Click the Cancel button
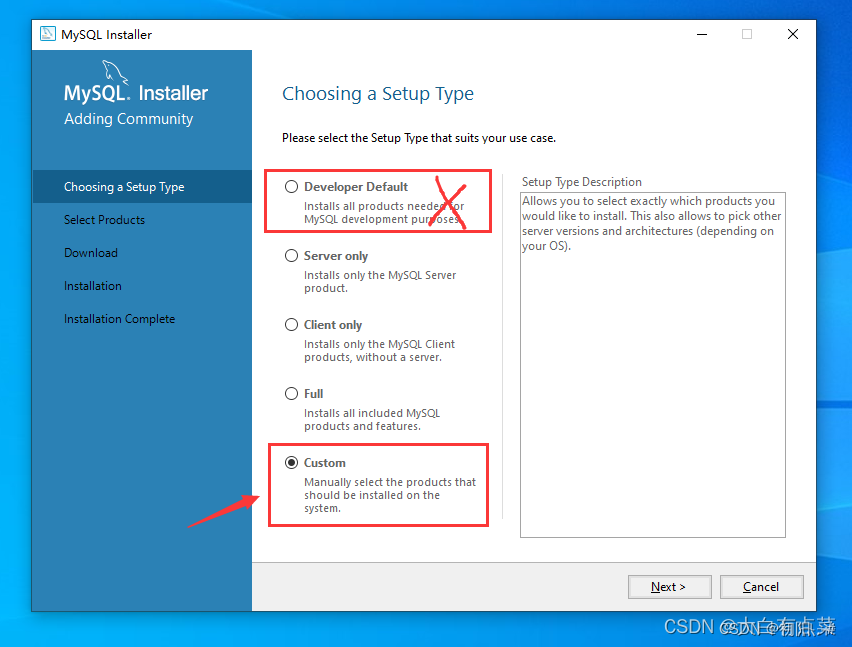The height and width of the screenshot is (647, 852). 761,587
